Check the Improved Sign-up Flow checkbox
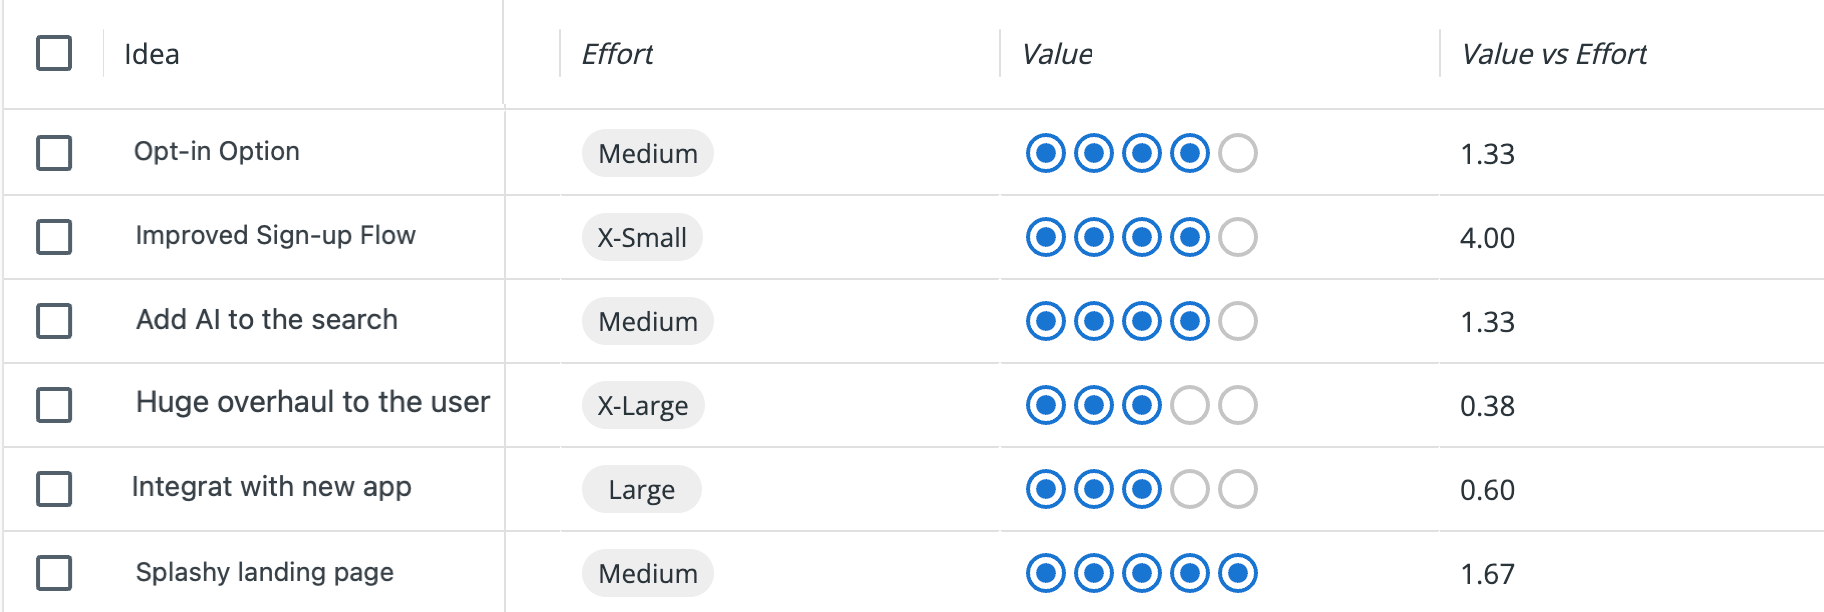 (54, 238)
